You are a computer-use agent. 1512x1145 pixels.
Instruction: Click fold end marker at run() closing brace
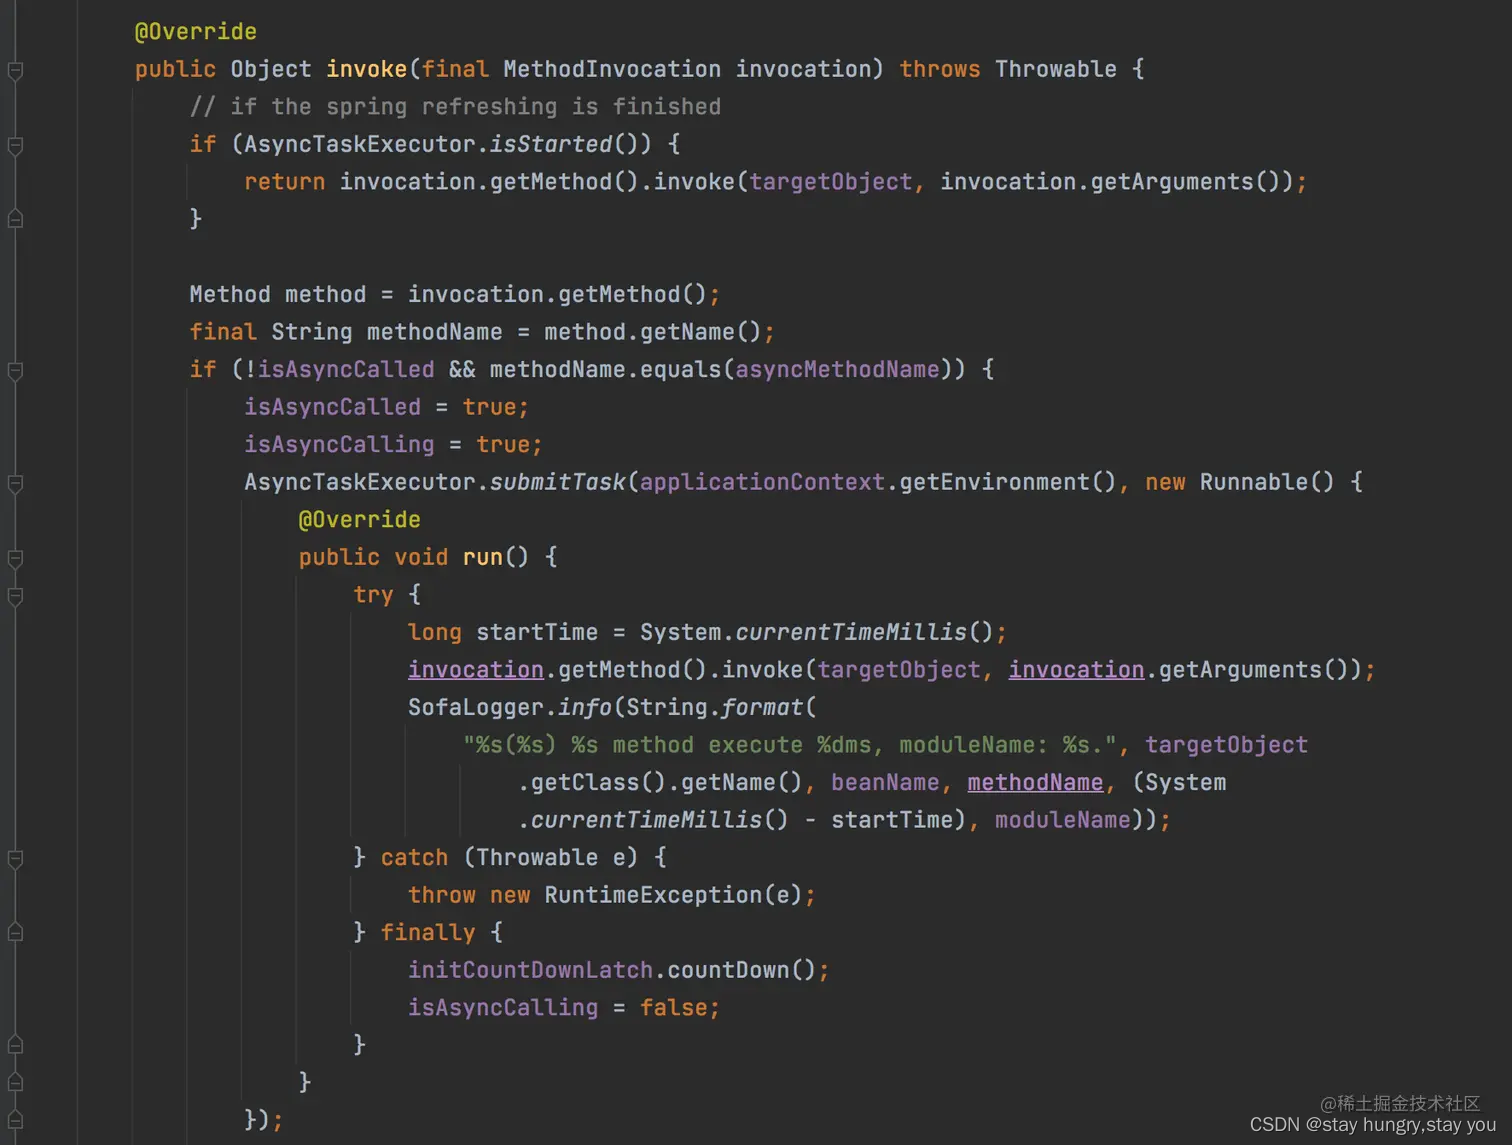click(15, 1083)
